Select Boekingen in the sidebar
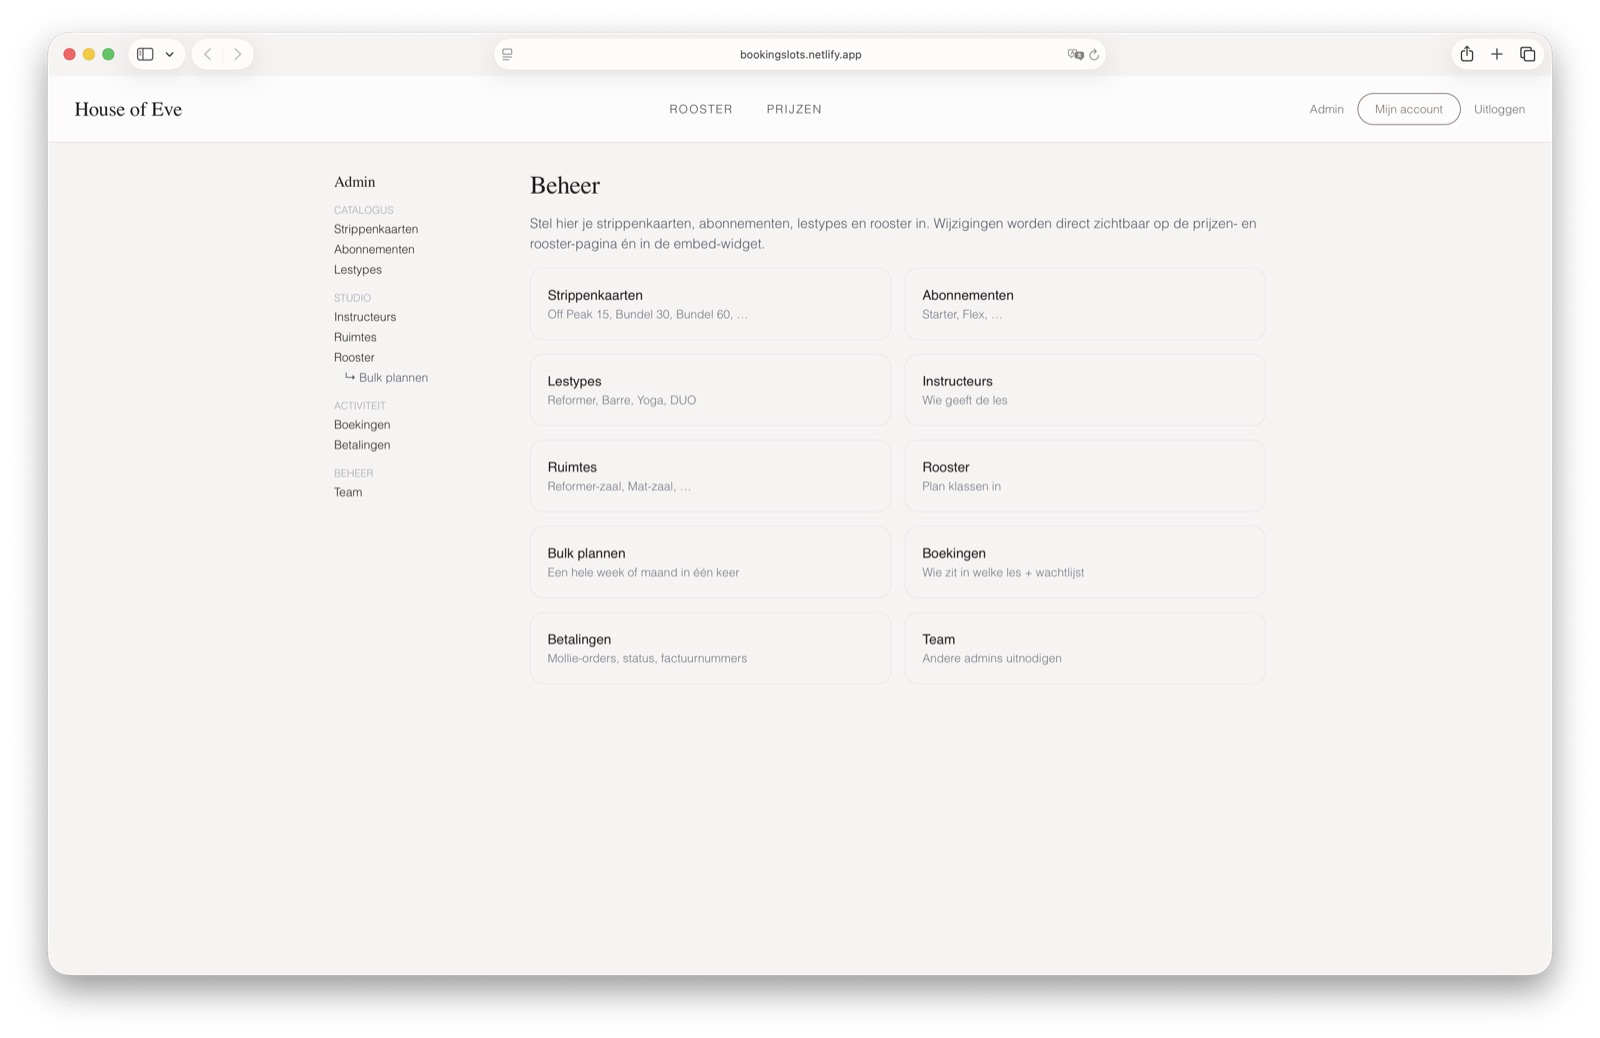 point(362,425)
